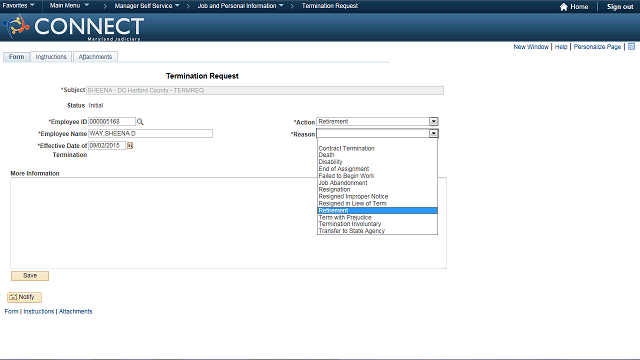Click the bottom Instructions link
640x360 pixels.
(39, 311)
